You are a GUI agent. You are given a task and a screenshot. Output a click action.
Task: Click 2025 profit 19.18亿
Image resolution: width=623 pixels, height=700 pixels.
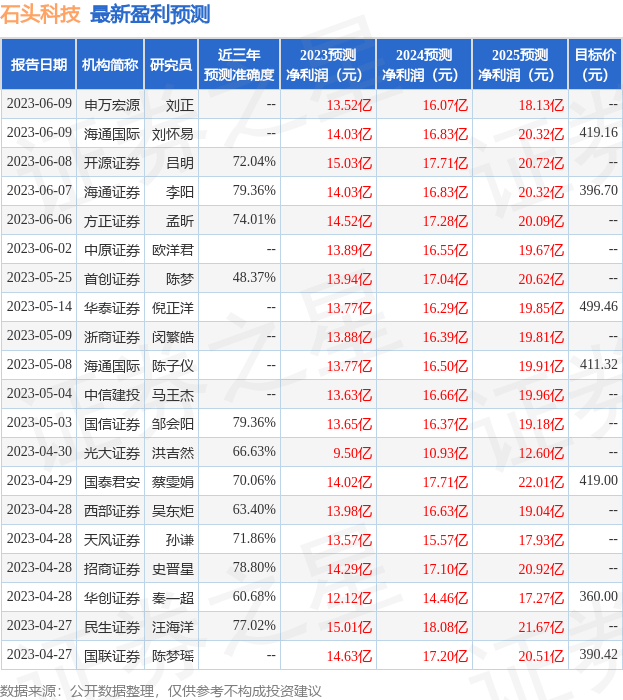[541, 424]
